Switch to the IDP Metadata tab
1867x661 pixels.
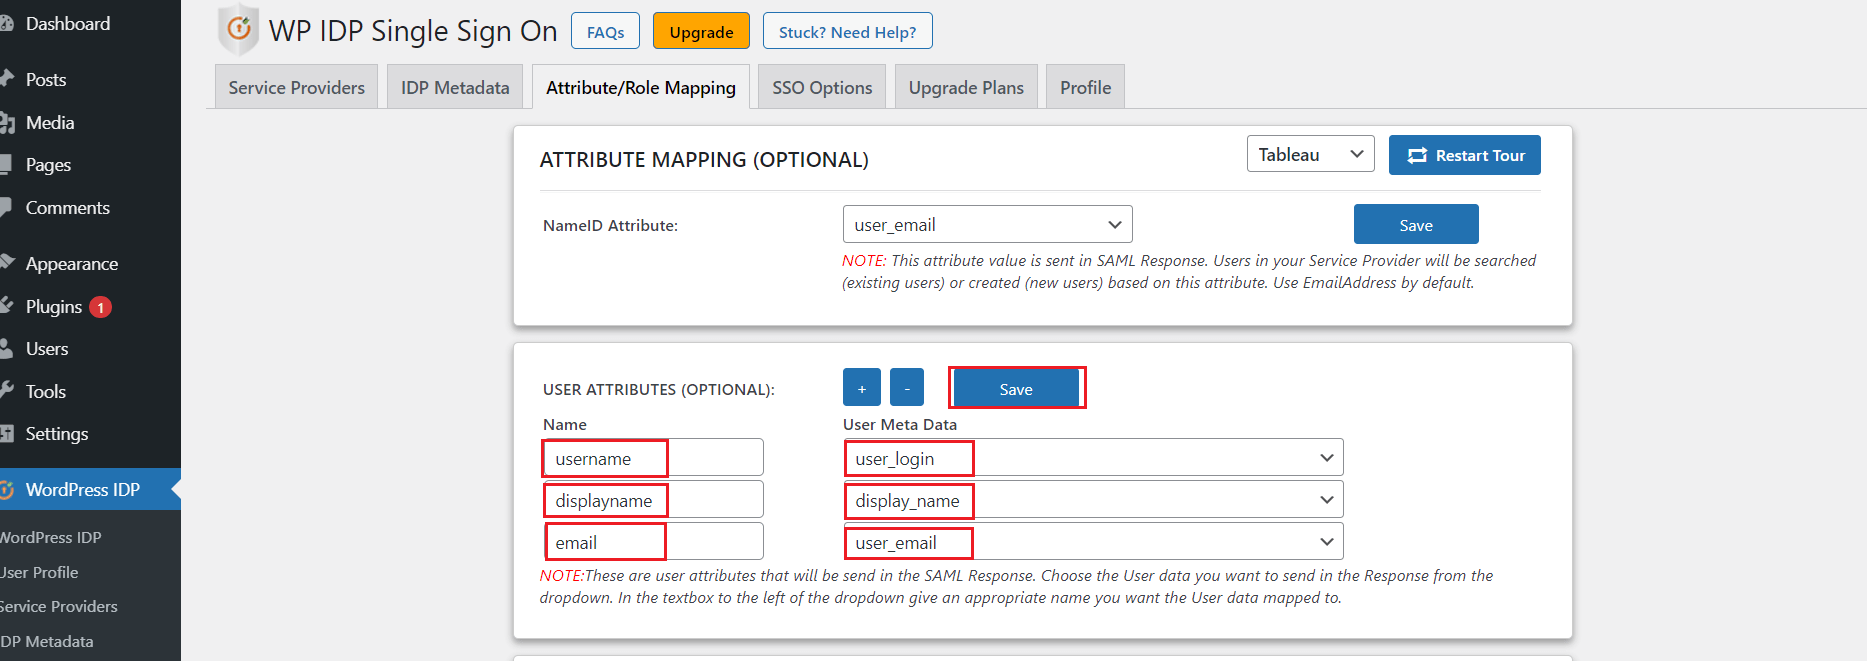tap(455, 87)
